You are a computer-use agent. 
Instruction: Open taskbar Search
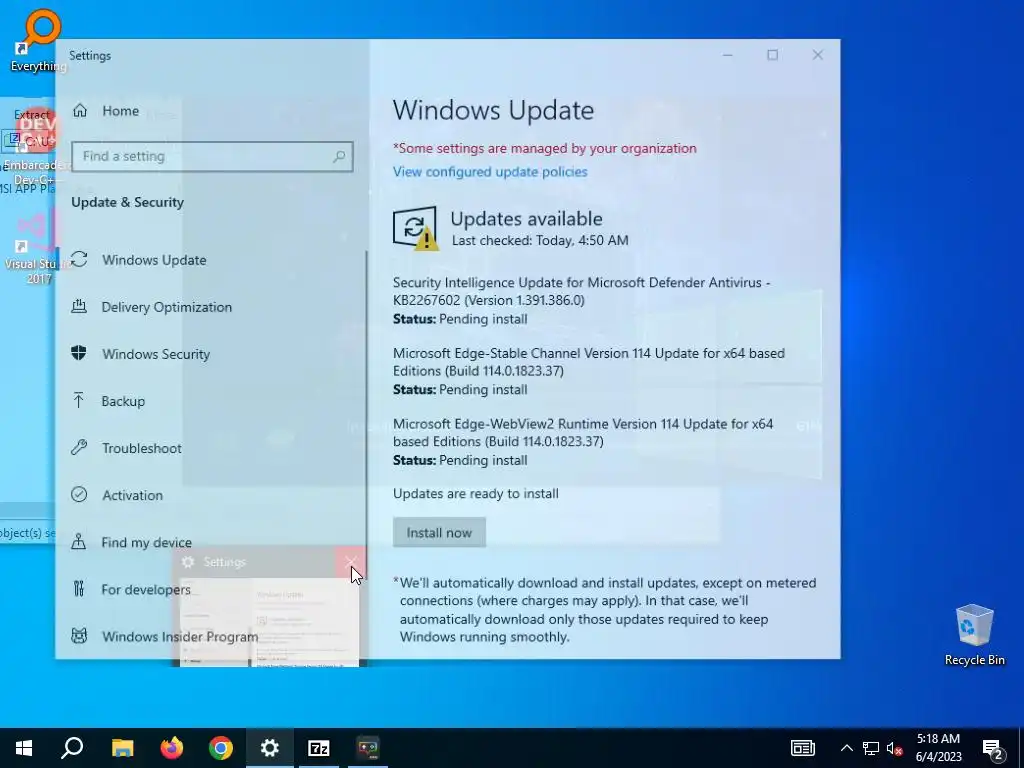72,748
